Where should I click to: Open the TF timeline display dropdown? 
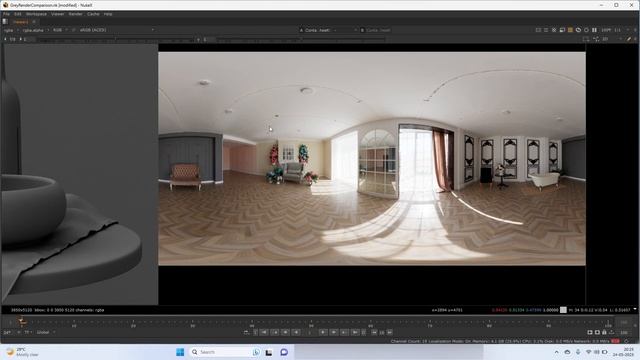pos(28,333)
